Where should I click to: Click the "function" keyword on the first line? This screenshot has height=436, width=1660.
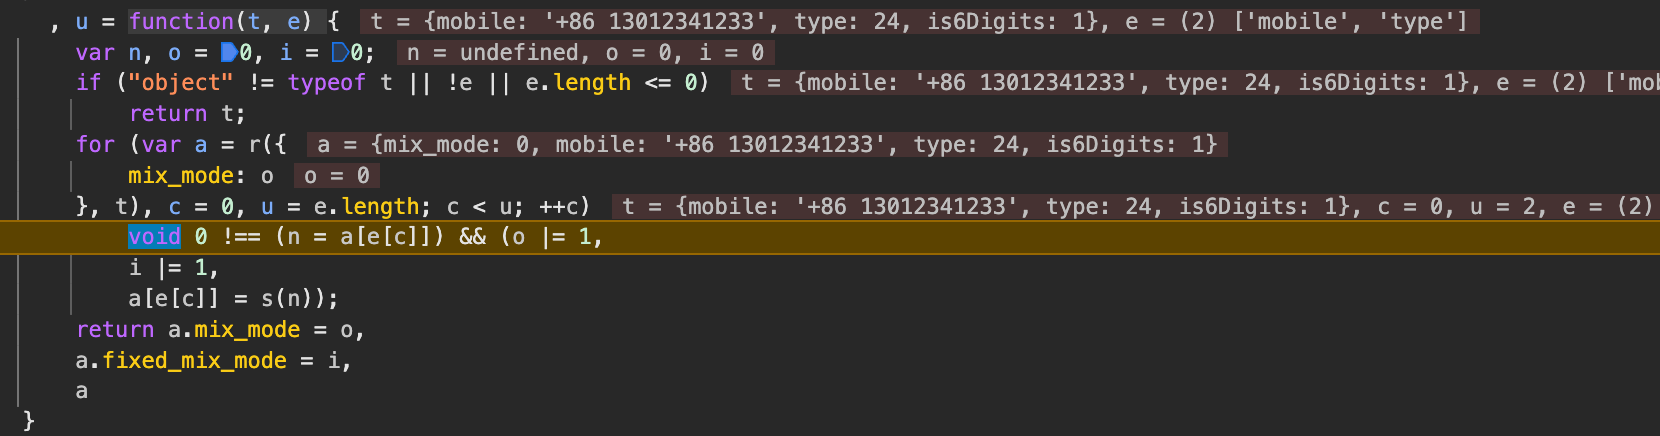click(x=181, y=21)
